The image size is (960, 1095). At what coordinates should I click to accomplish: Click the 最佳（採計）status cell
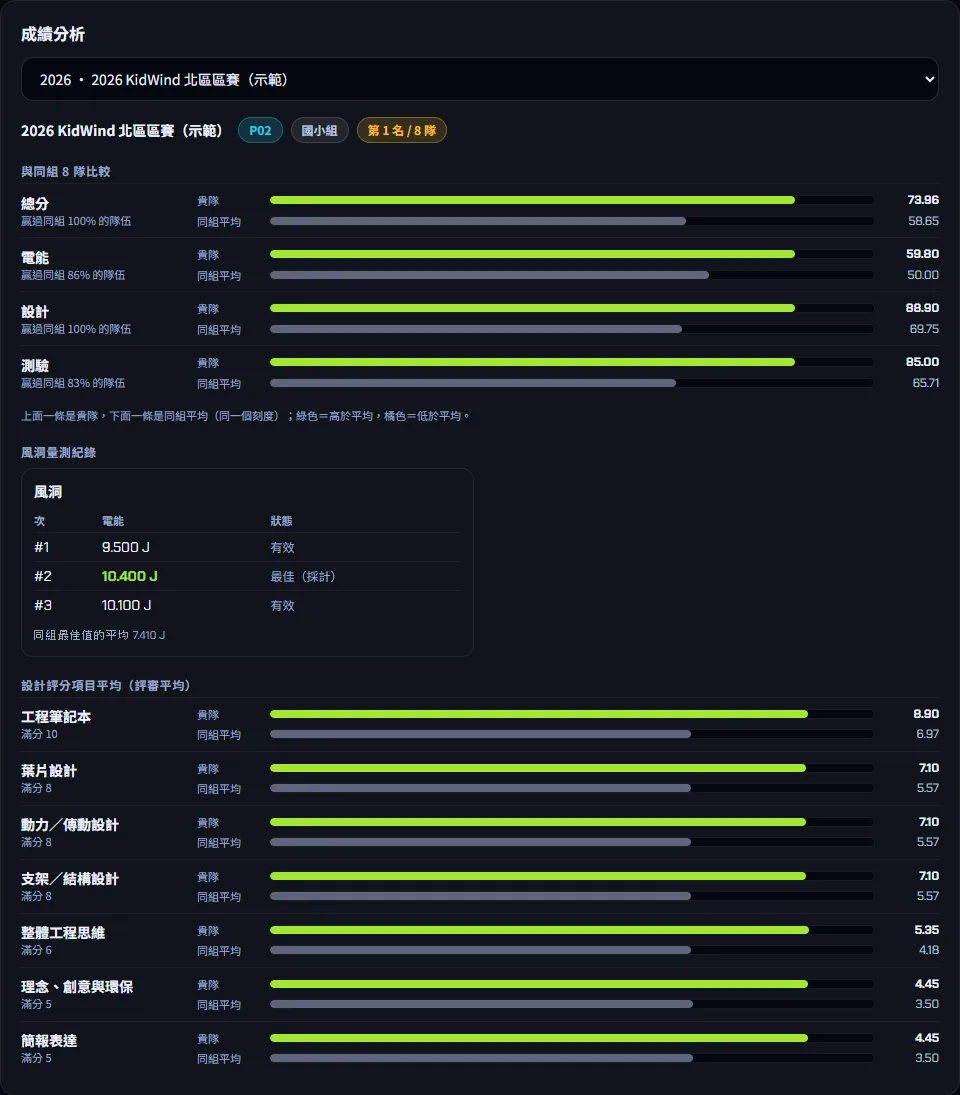pos(303,576)
